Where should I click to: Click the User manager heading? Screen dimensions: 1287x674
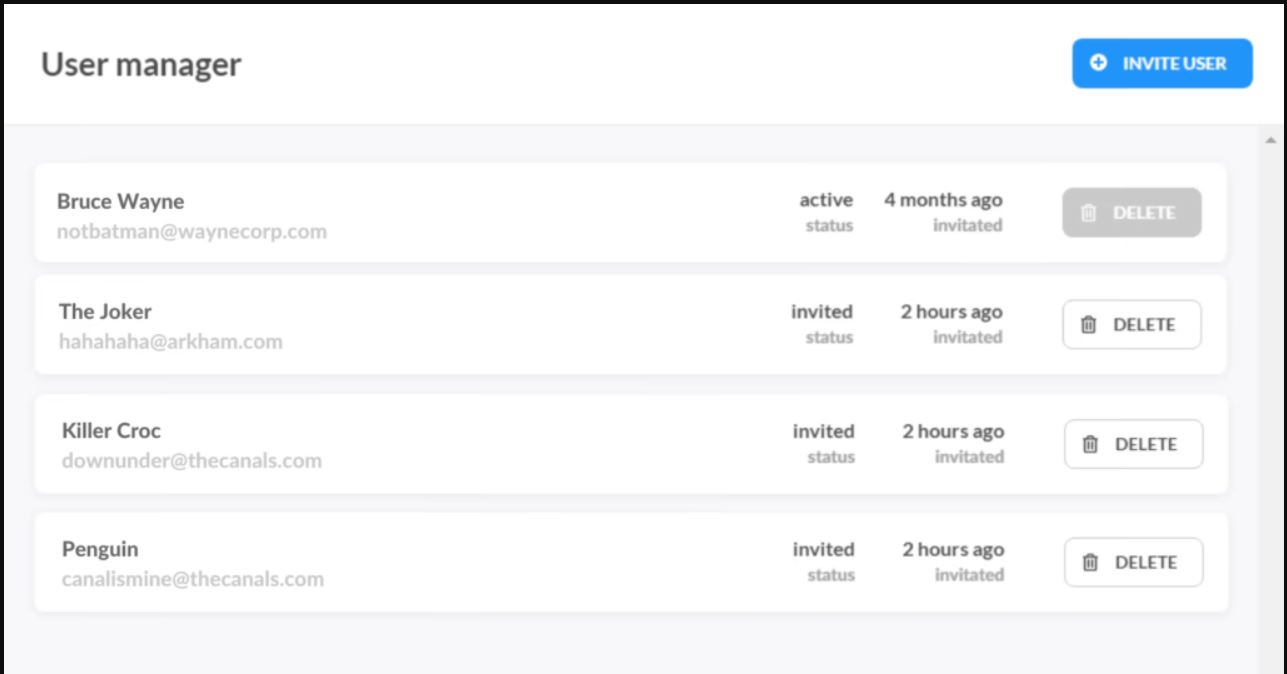pyautogui.click(x=141, y=65)
